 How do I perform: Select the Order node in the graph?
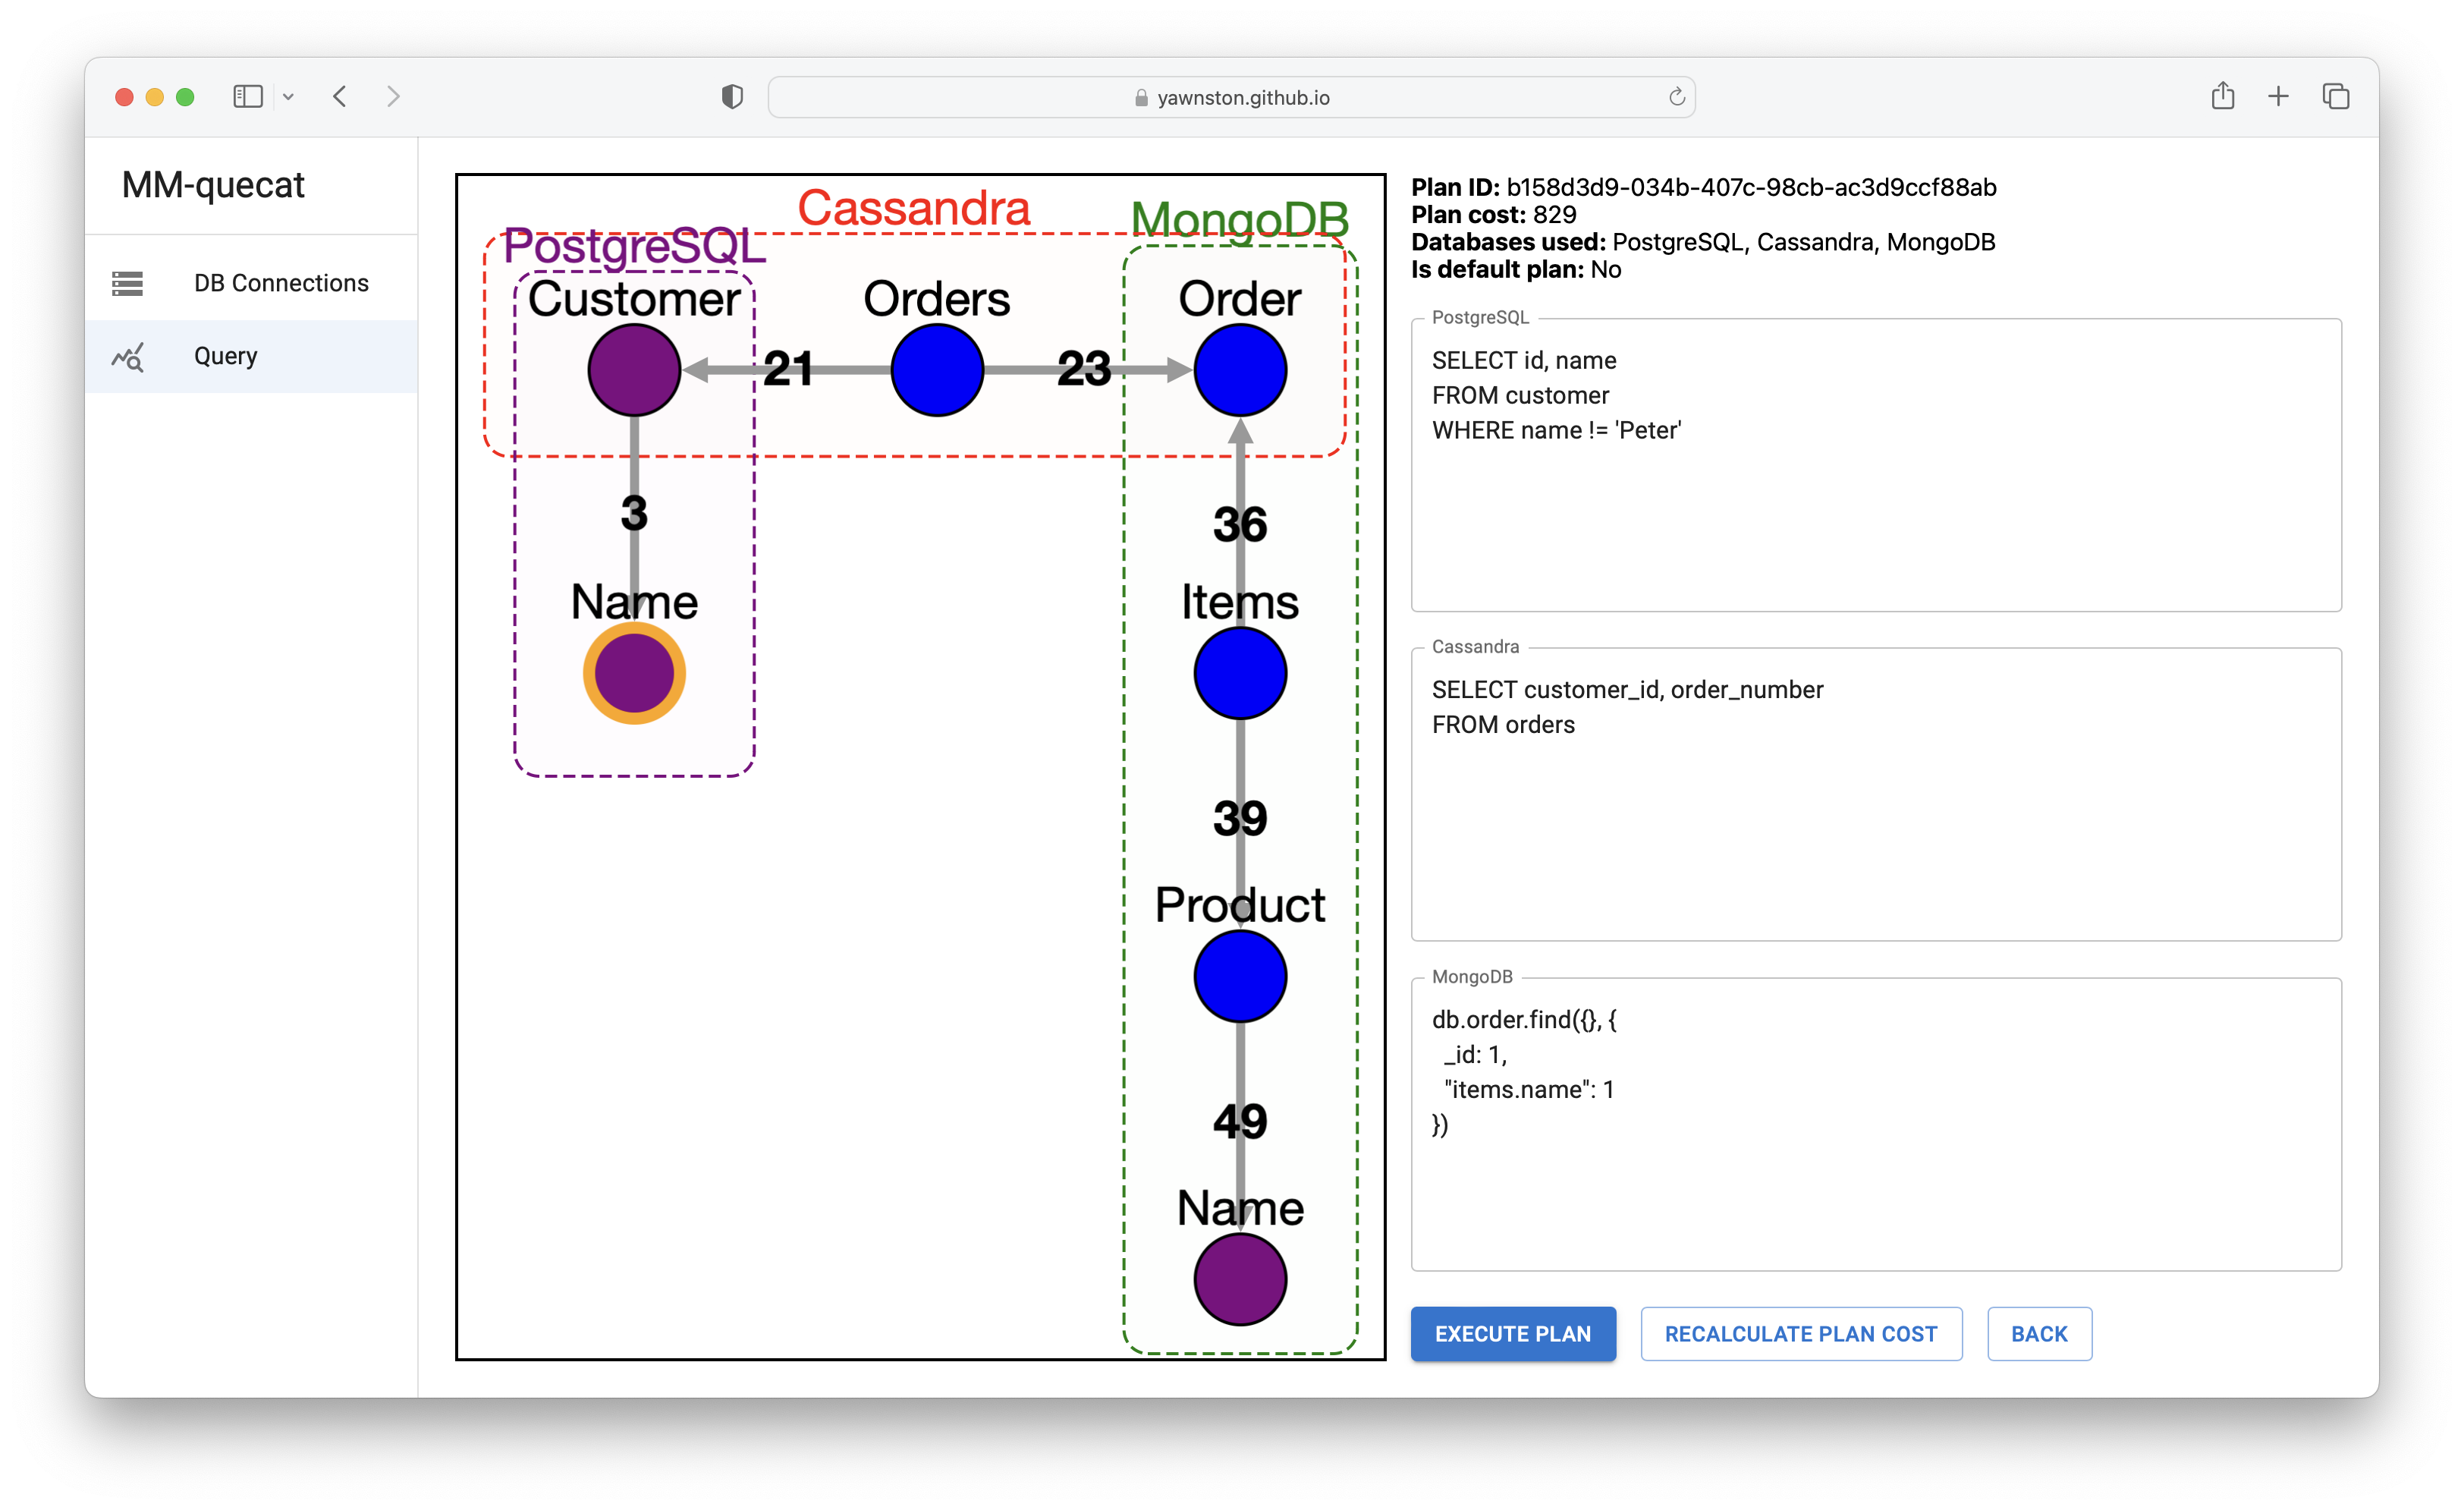click(1240, 370)
